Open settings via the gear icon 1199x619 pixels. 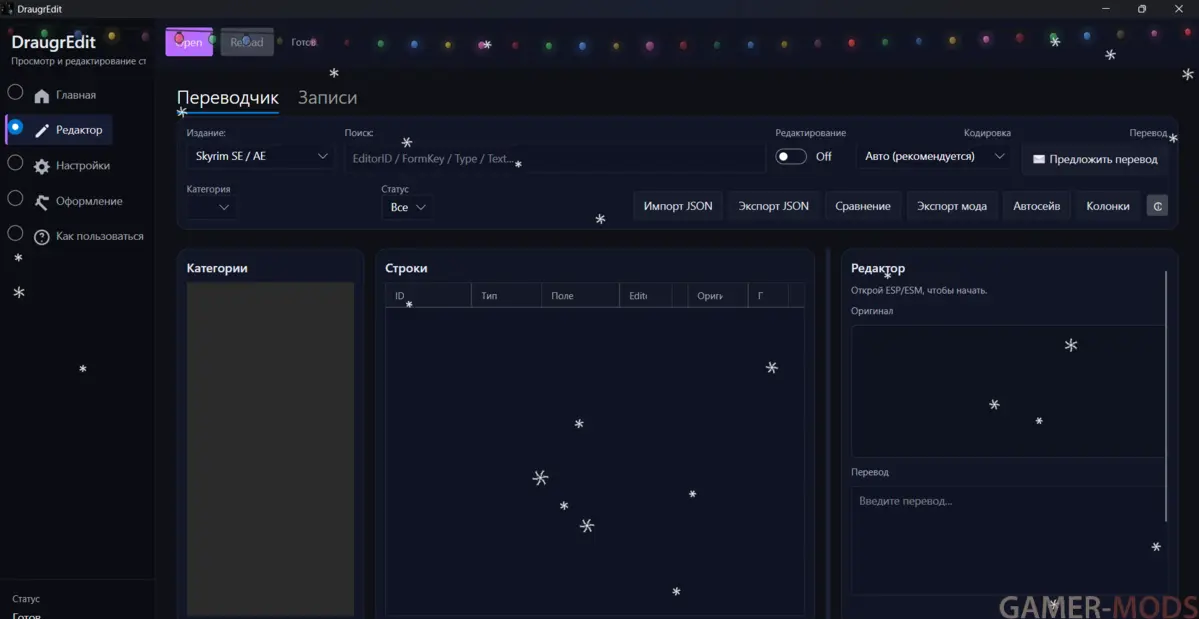[41, 167]
